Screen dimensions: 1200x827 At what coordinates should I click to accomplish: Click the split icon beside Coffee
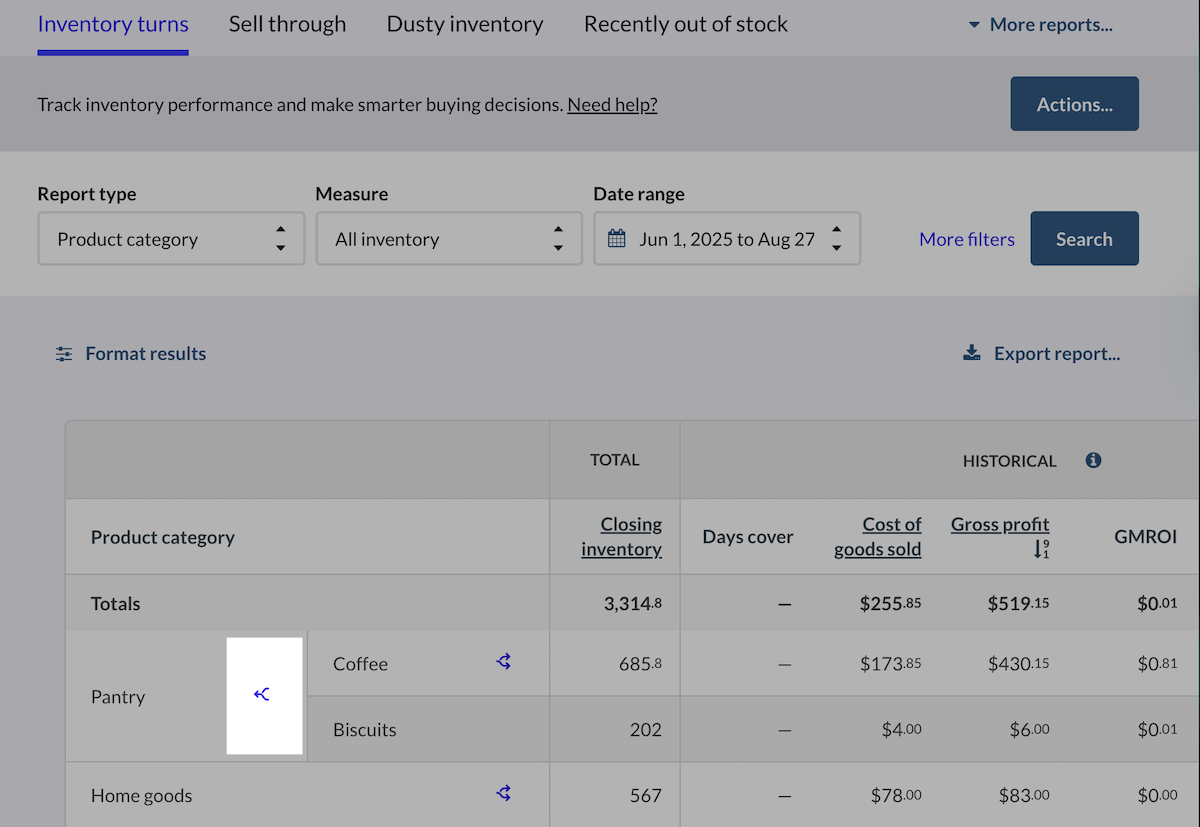tap(504, 661)
